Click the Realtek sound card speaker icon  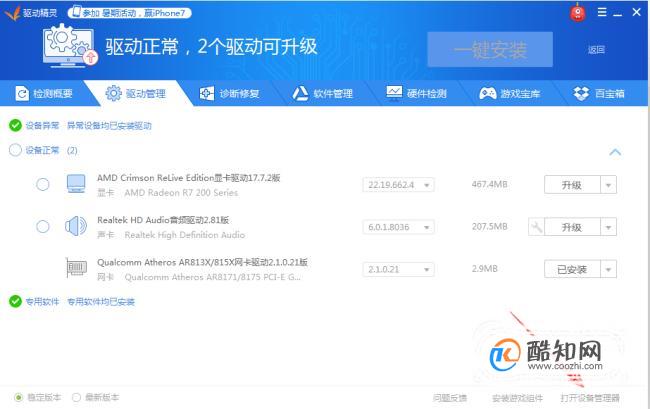[x=76, y=226]
